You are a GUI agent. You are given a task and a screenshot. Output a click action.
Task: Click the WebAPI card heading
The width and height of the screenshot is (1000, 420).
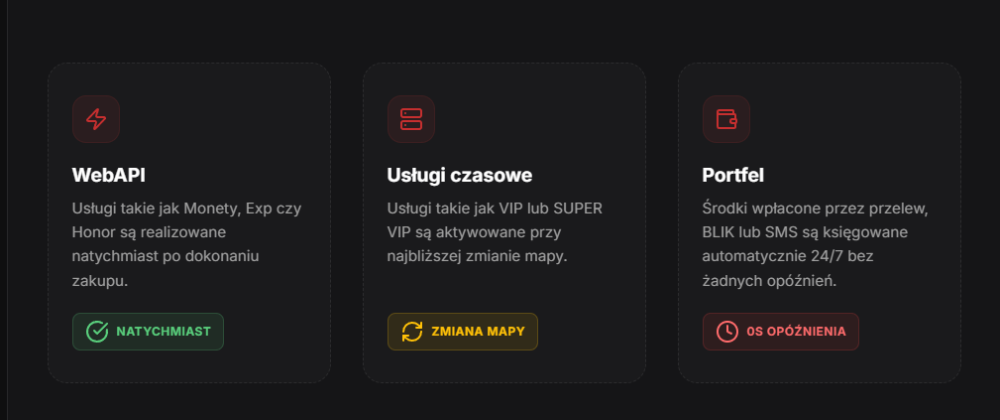click(108, 175)
